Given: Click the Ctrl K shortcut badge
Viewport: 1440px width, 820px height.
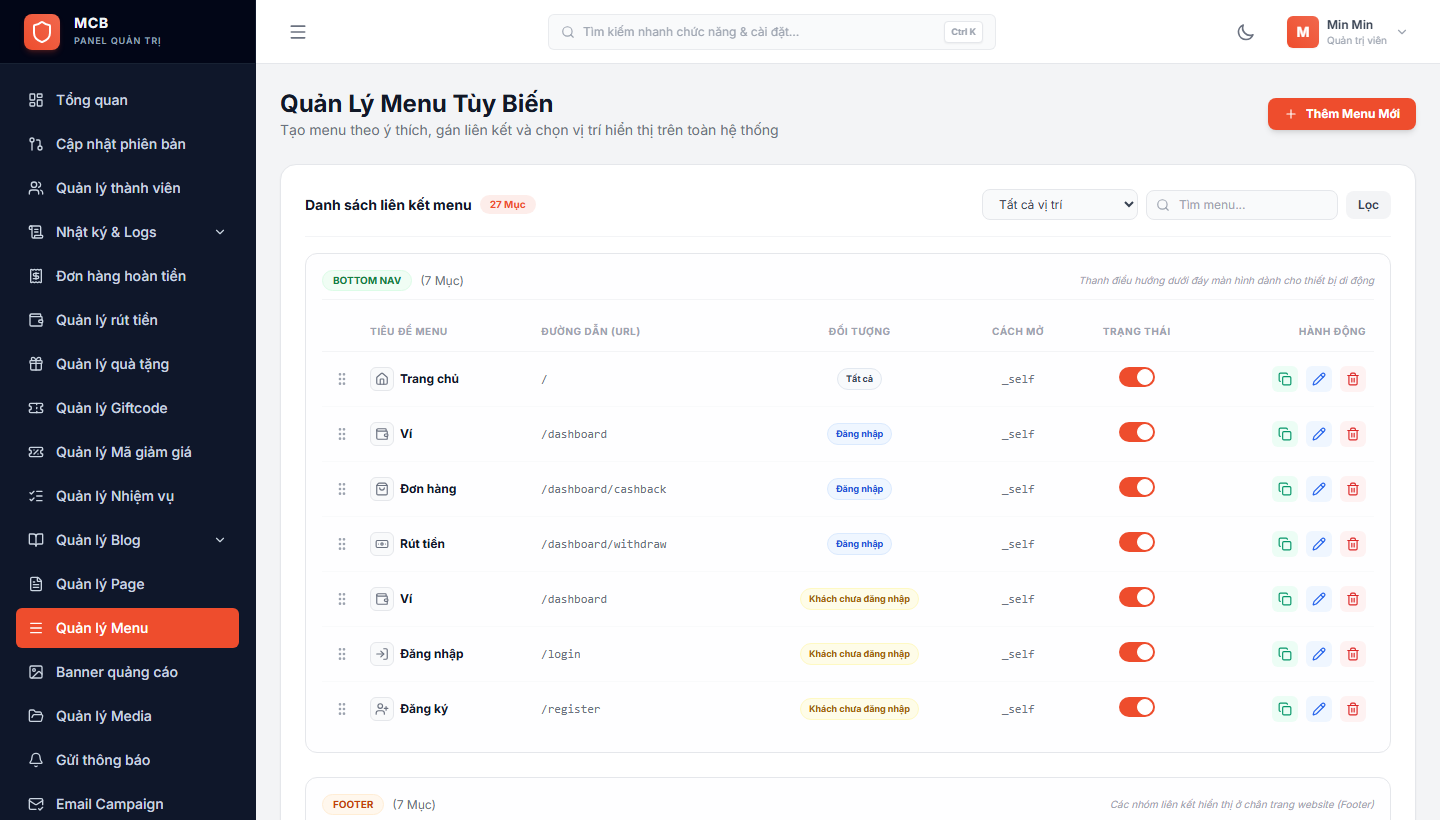Looking at the screenshot, I should tap(964, 32).
